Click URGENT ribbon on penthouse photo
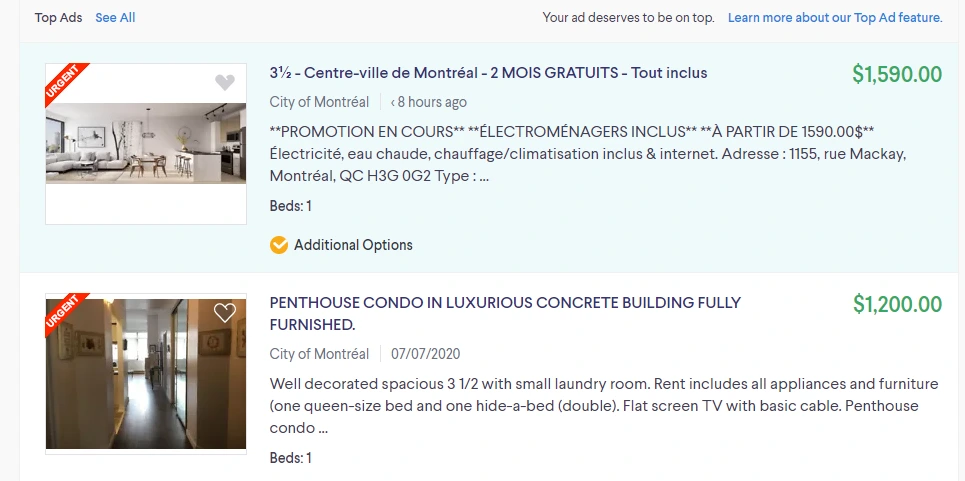Image resolution: width=965 pixels, height=481 pixels. pos(66,314)
